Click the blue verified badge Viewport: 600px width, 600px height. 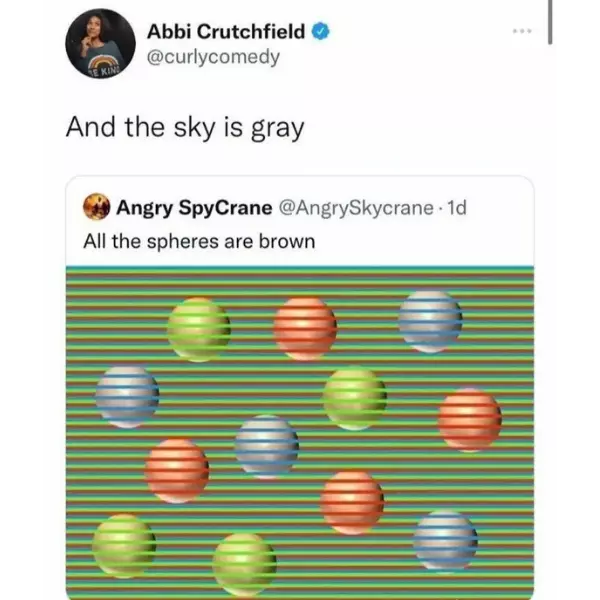pos(321,31)
